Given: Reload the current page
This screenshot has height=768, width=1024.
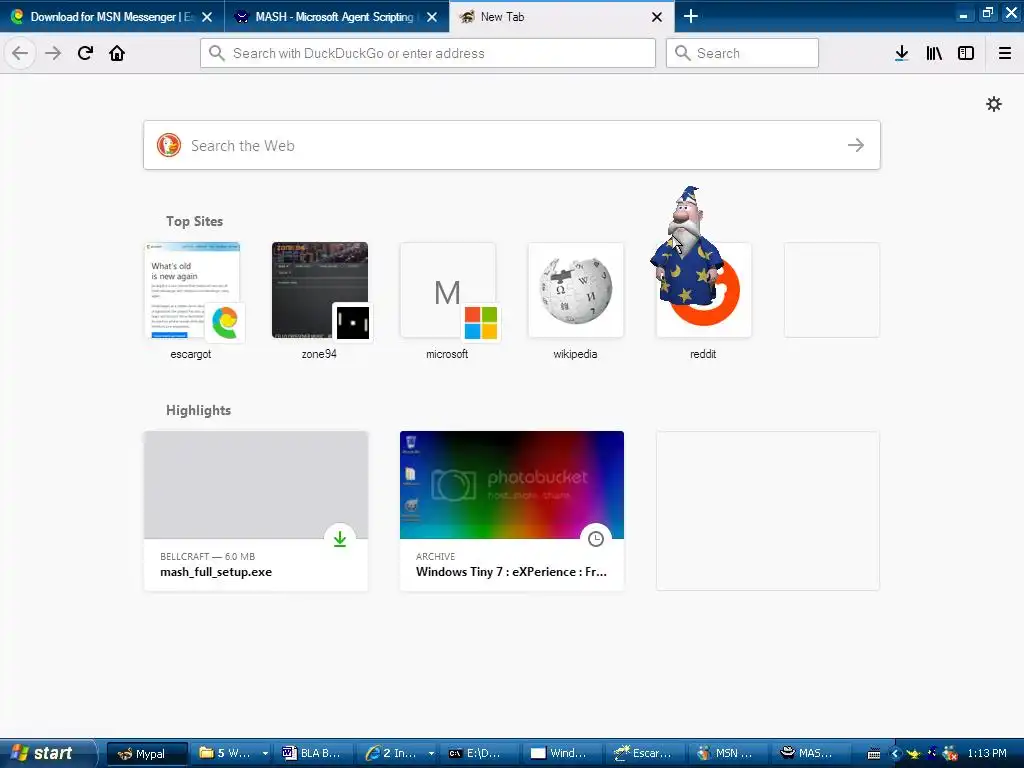Looking at the screenshot, I should [x=85, y=53].
